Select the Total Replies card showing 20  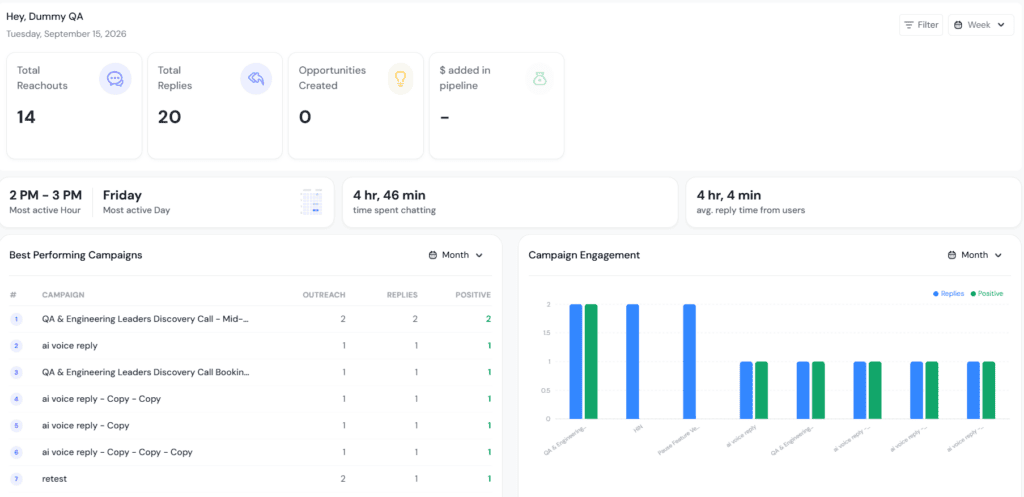215,106
